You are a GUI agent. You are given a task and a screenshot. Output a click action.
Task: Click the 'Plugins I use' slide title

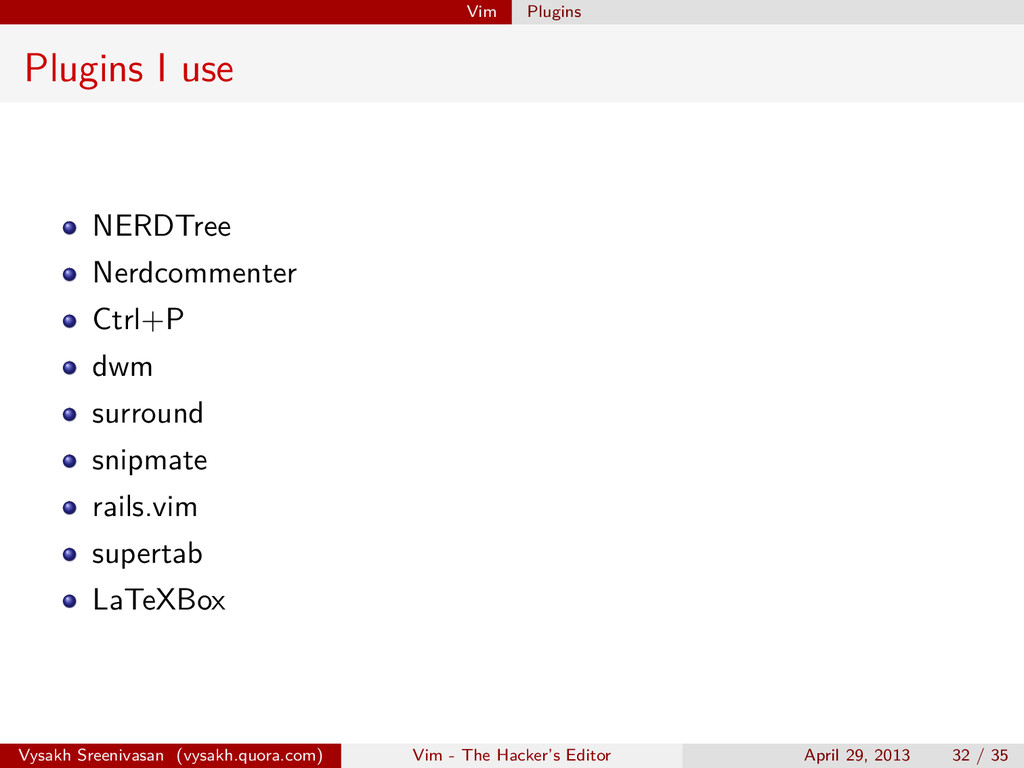[x=129, y=69]
